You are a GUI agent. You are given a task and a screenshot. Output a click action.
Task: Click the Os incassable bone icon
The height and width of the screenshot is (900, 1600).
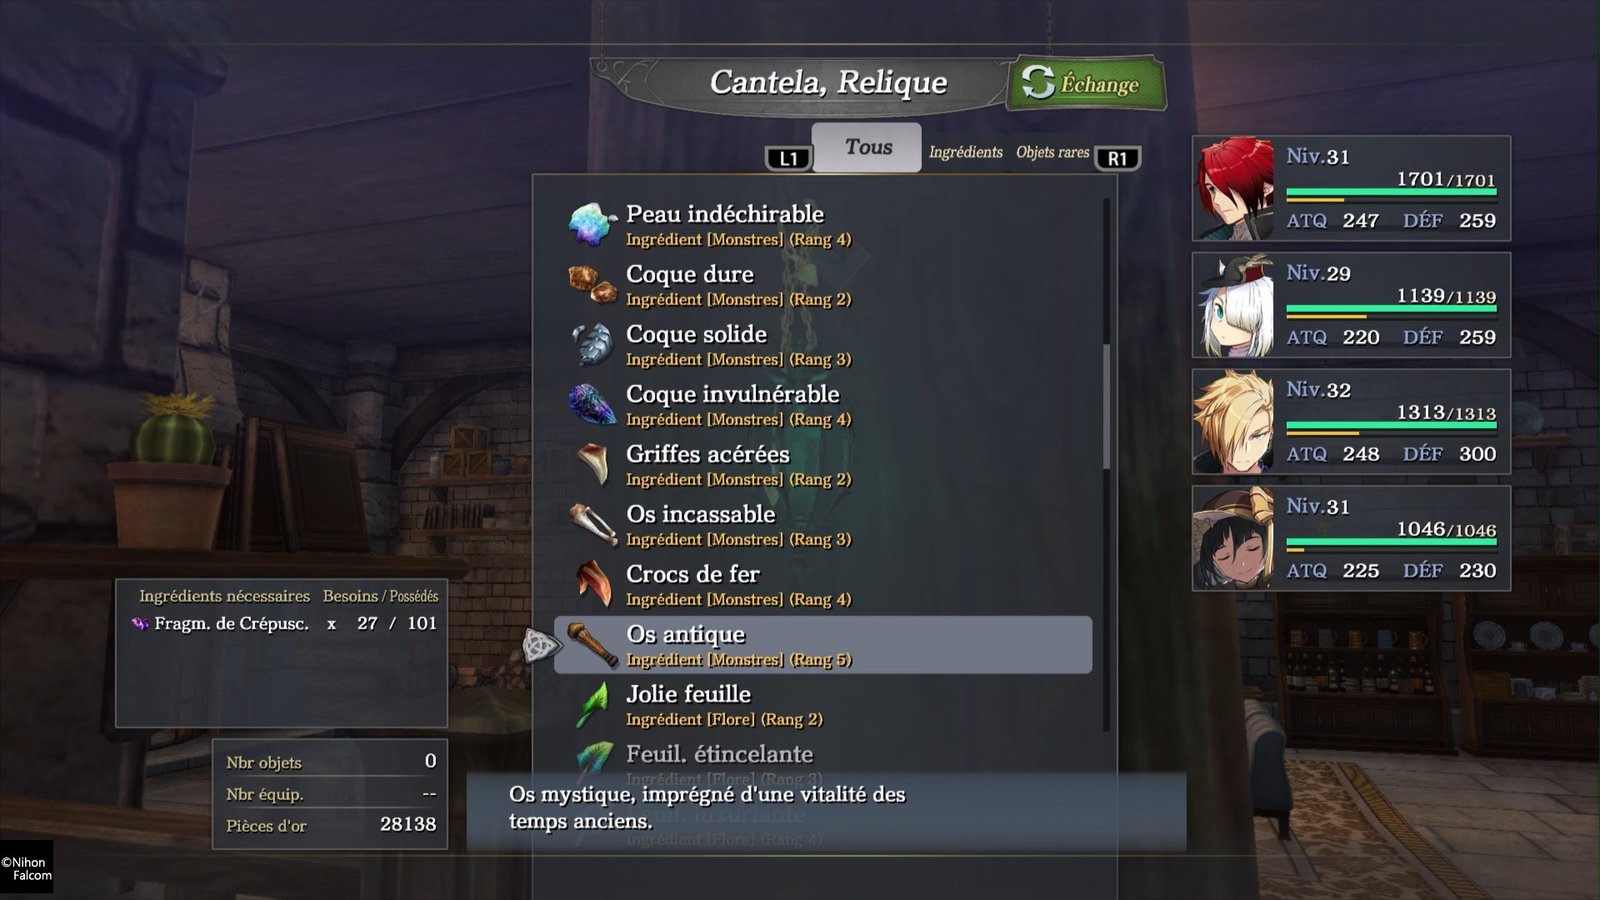594,524
